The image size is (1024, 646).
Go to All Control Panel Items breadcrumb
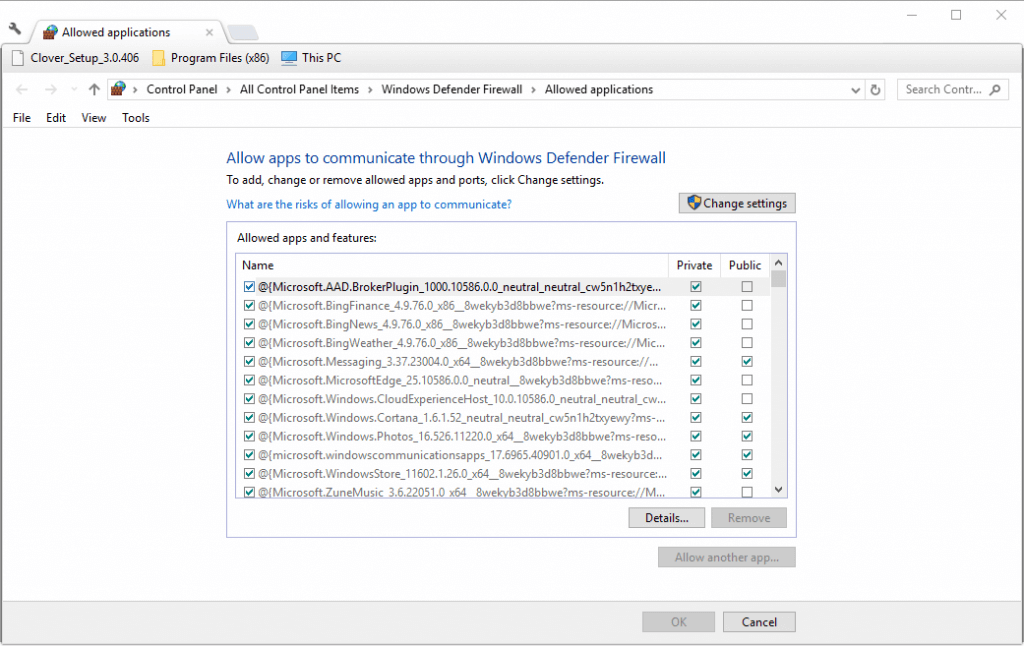[299, 89]
